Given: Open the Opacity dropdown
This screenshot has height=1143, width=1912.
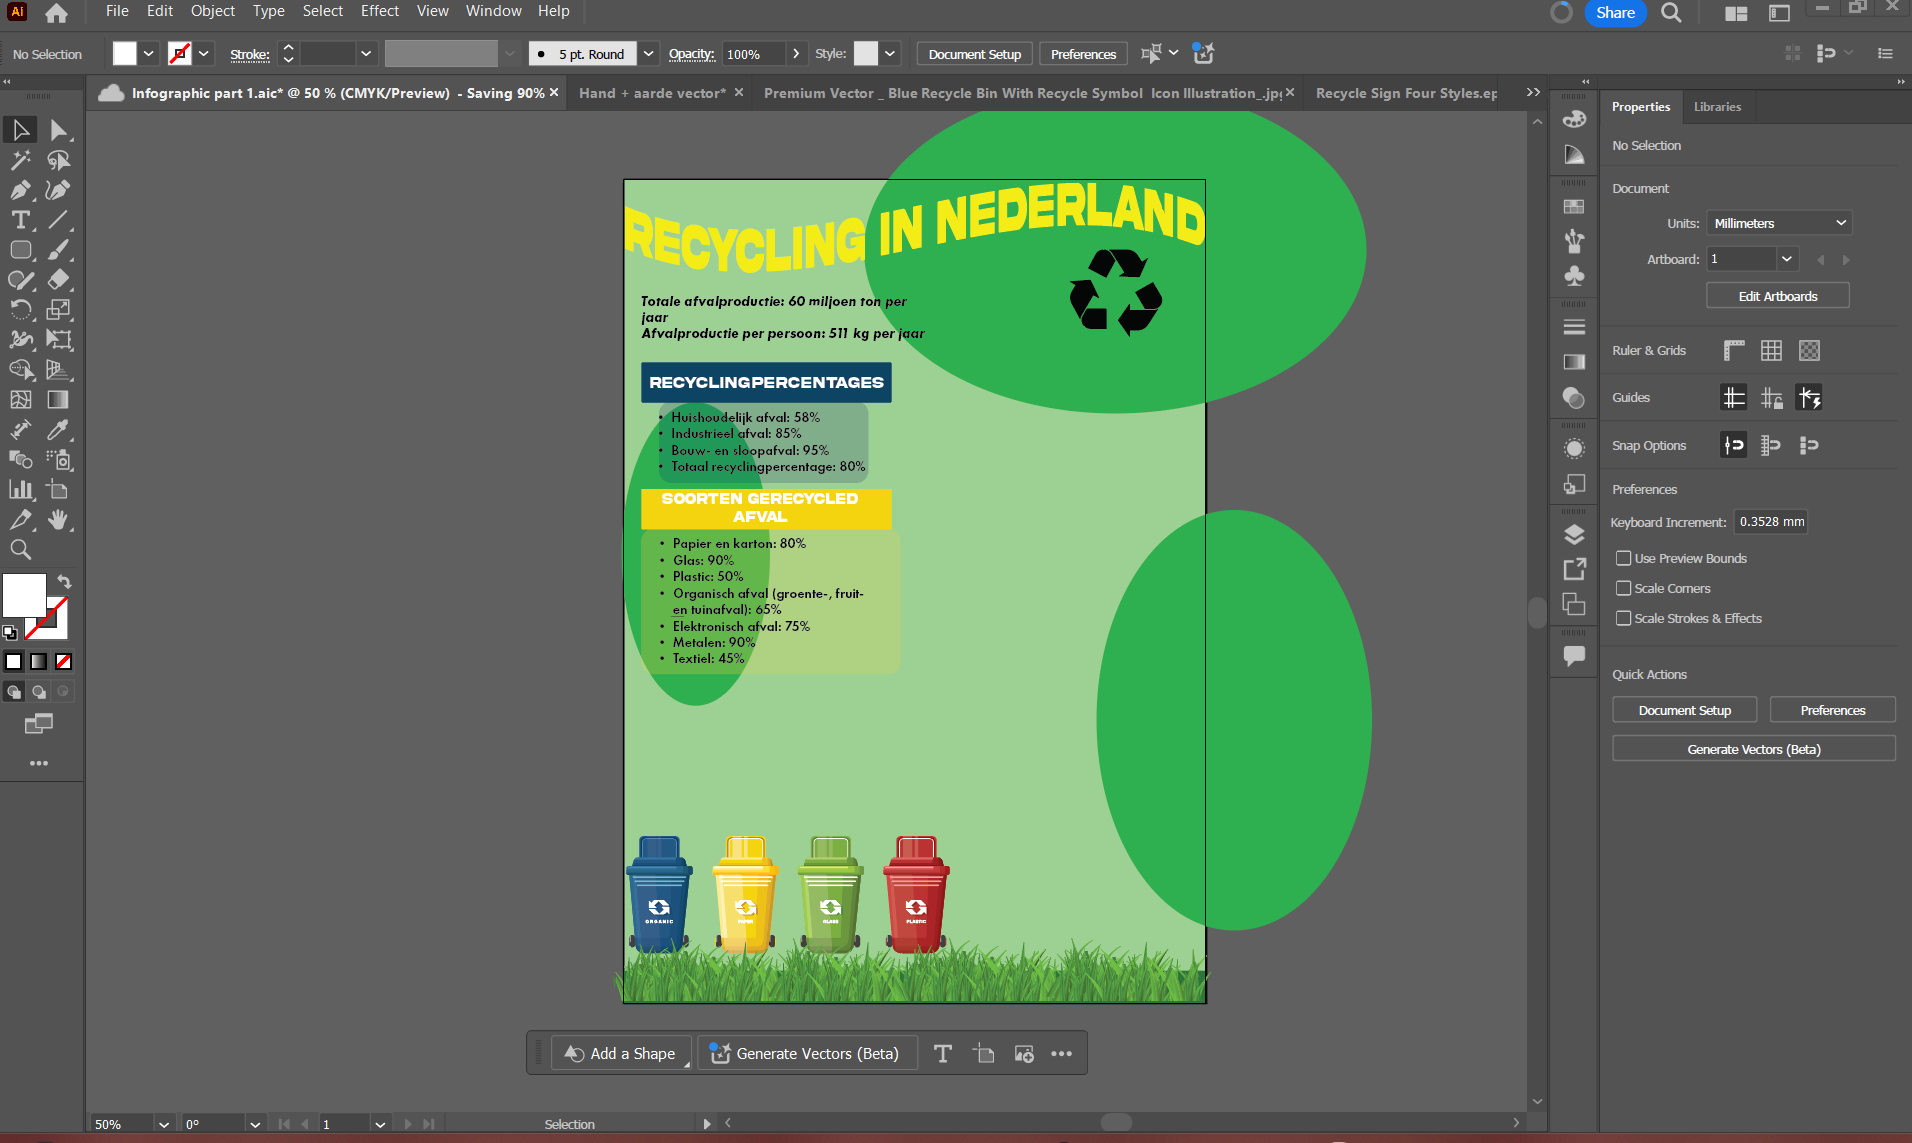Looking at the screenshot, I should [x=796, y=53].
